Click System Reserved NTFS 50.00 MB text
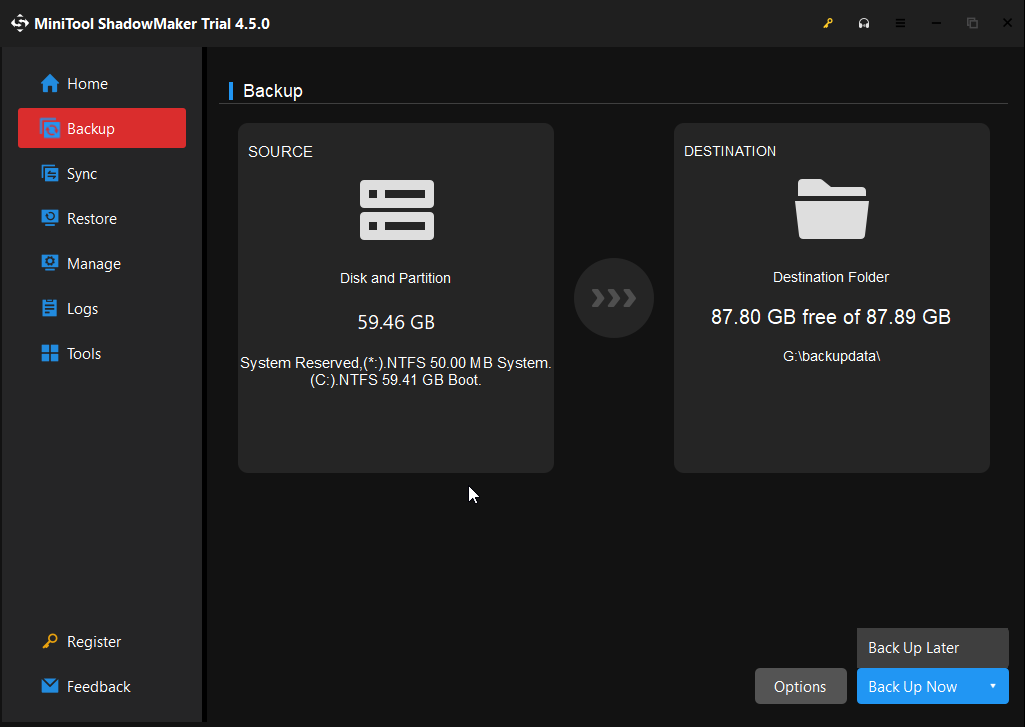 click(x=395, y=363)
